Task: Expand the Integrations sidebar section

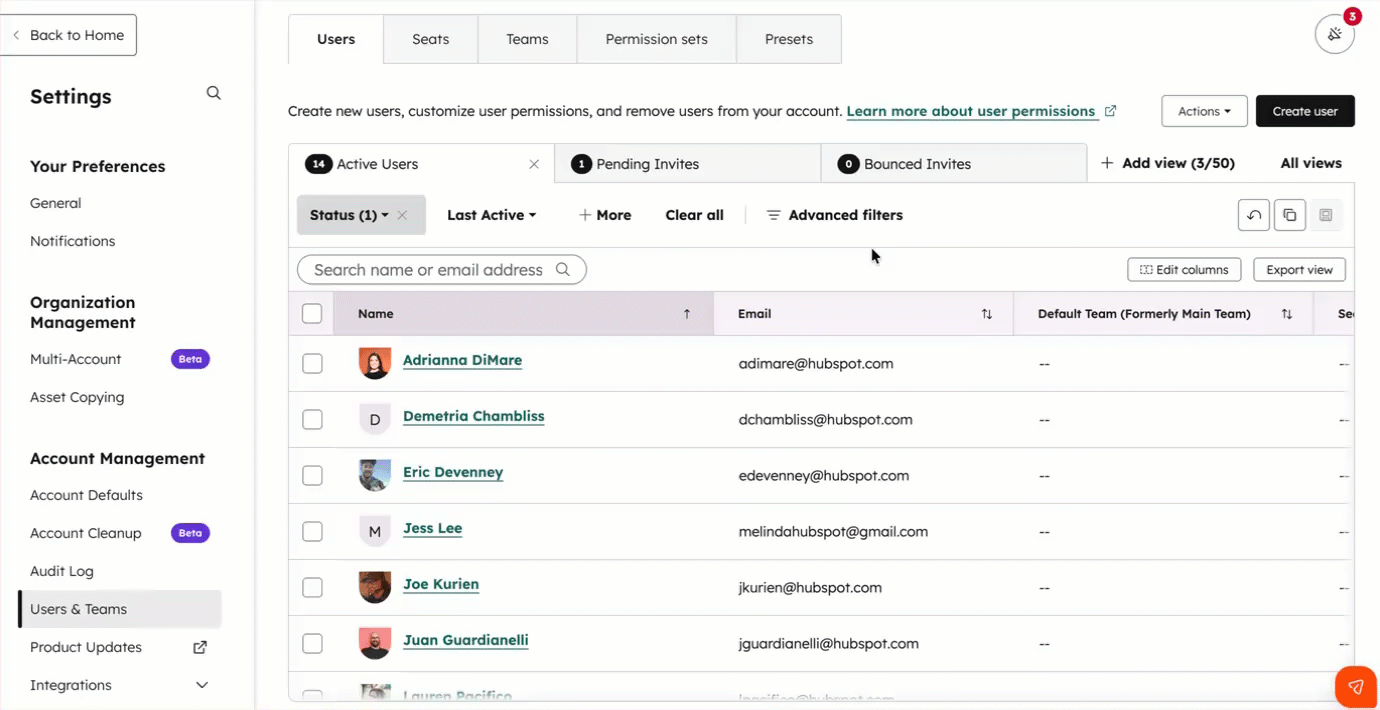Action: pos(201,685)
